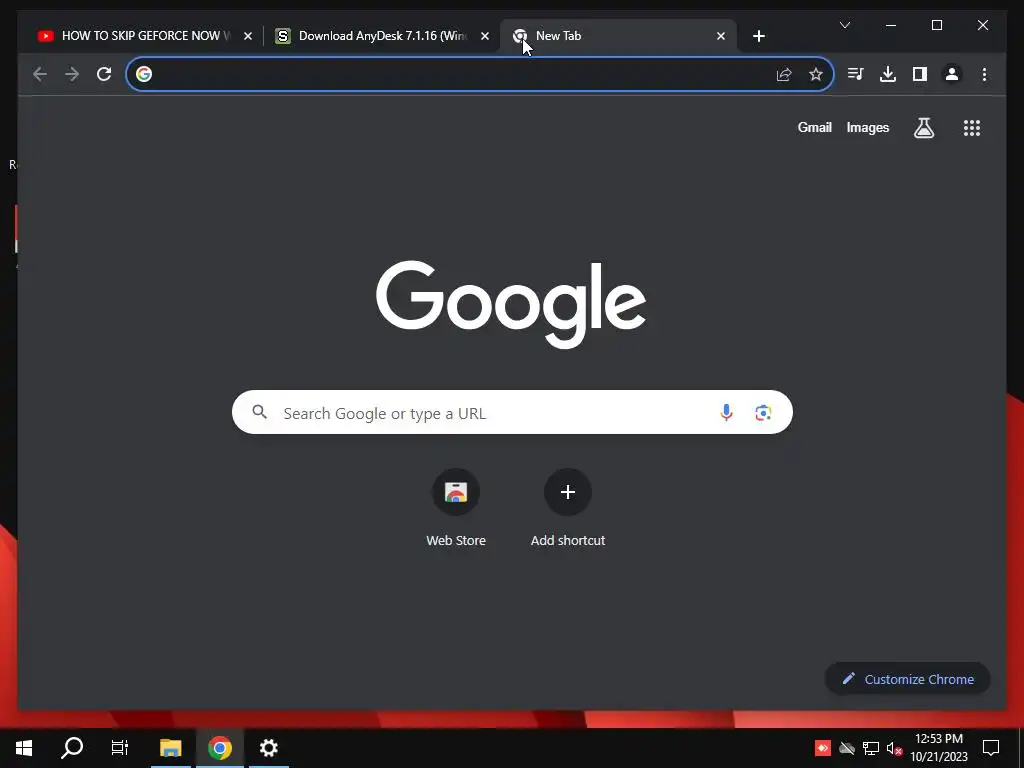Close the HOW TO SKIP GEFORCE NOW tab

[x=248, y=36]
